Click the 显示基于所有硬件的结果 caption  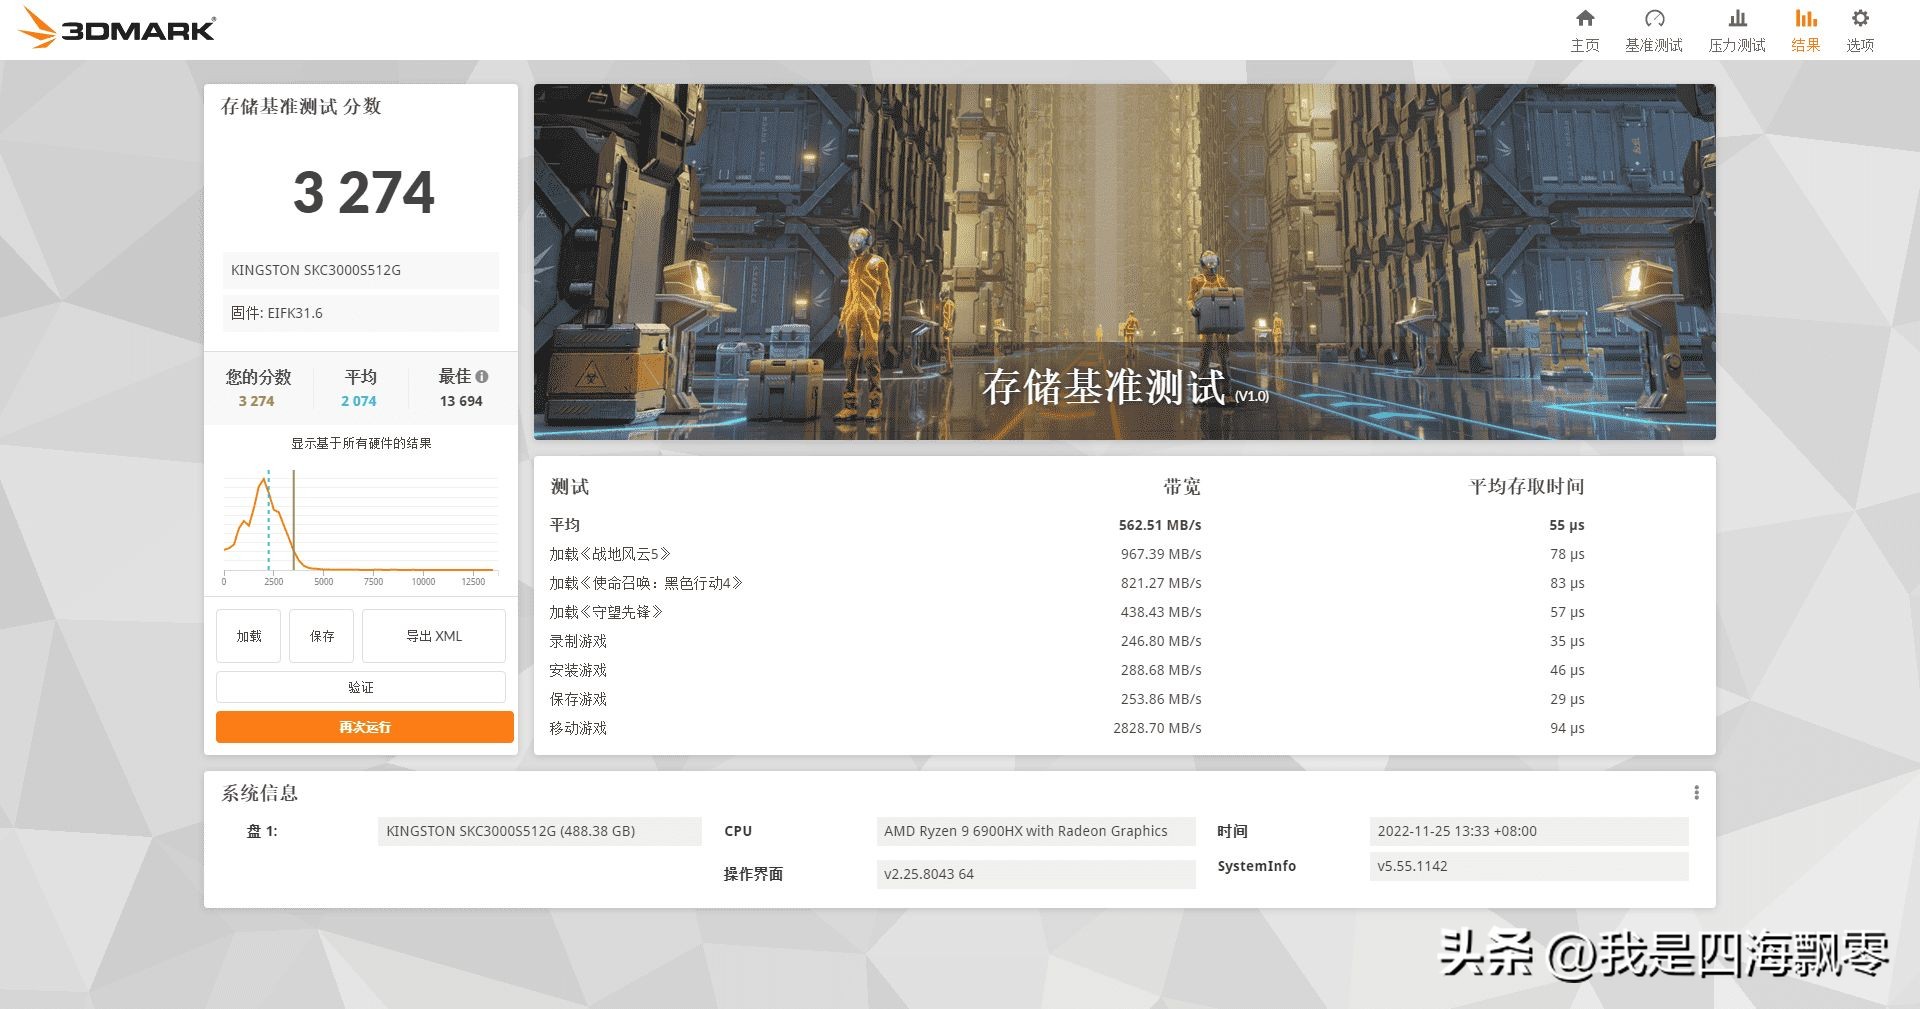pyautogui.click(x=361, y=443)
